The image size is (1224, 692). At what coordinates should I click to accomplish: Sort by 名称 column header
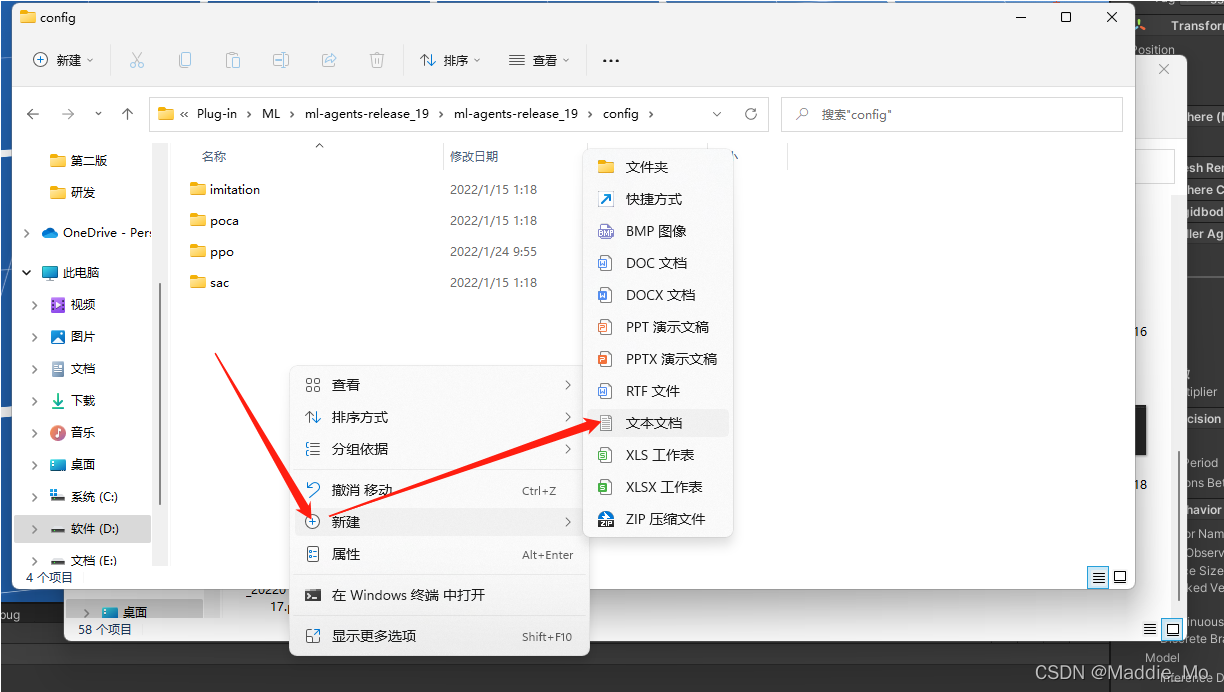coord(214,156)
